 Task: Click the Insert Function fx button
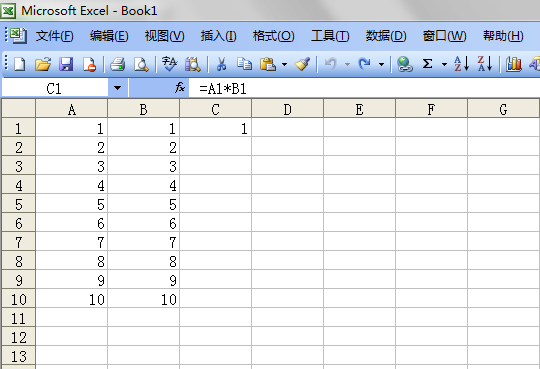180,88
